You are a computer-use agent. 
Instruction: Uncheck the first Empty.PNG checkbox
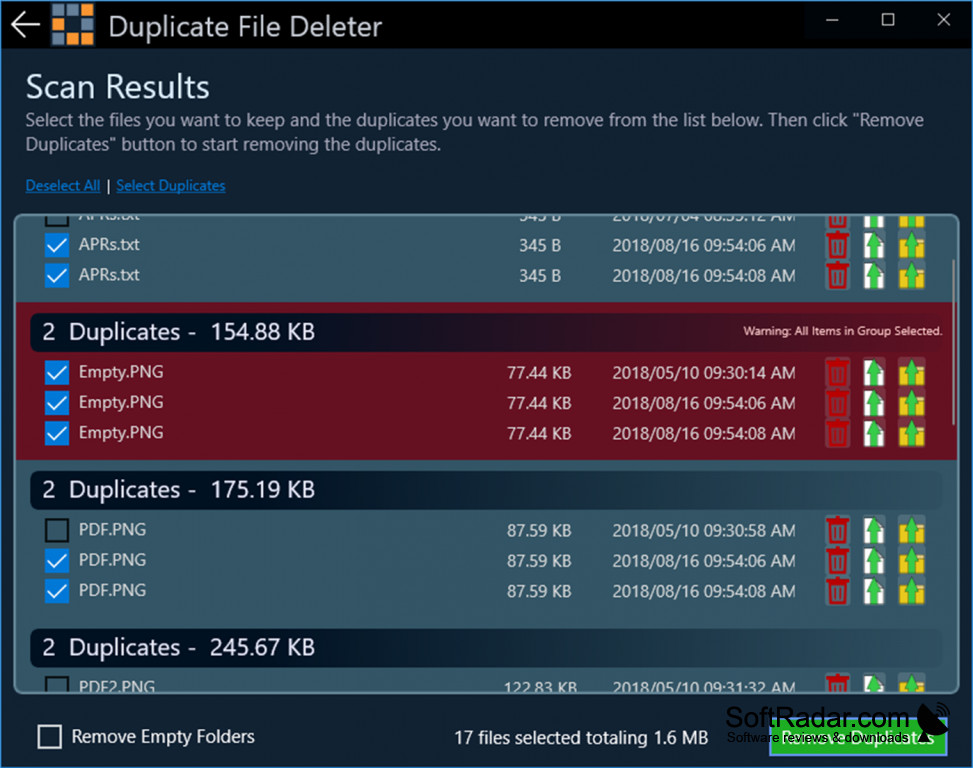[x=57, y=373]
